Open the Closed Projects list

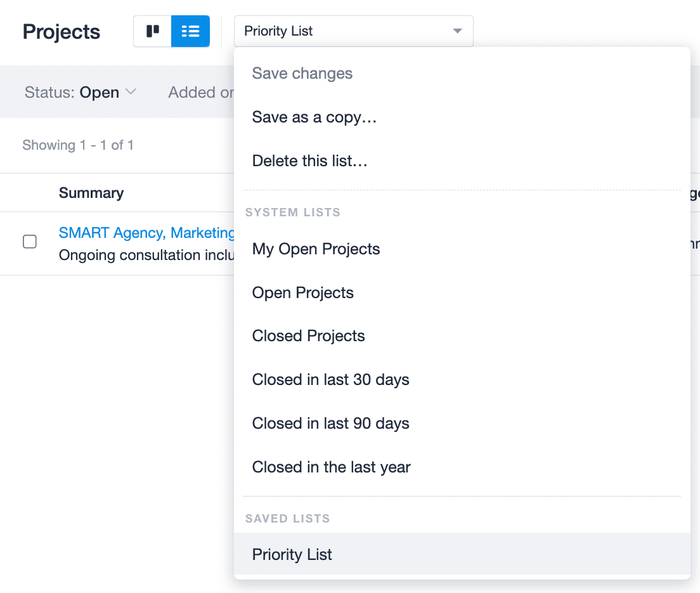tap(308, 336)
